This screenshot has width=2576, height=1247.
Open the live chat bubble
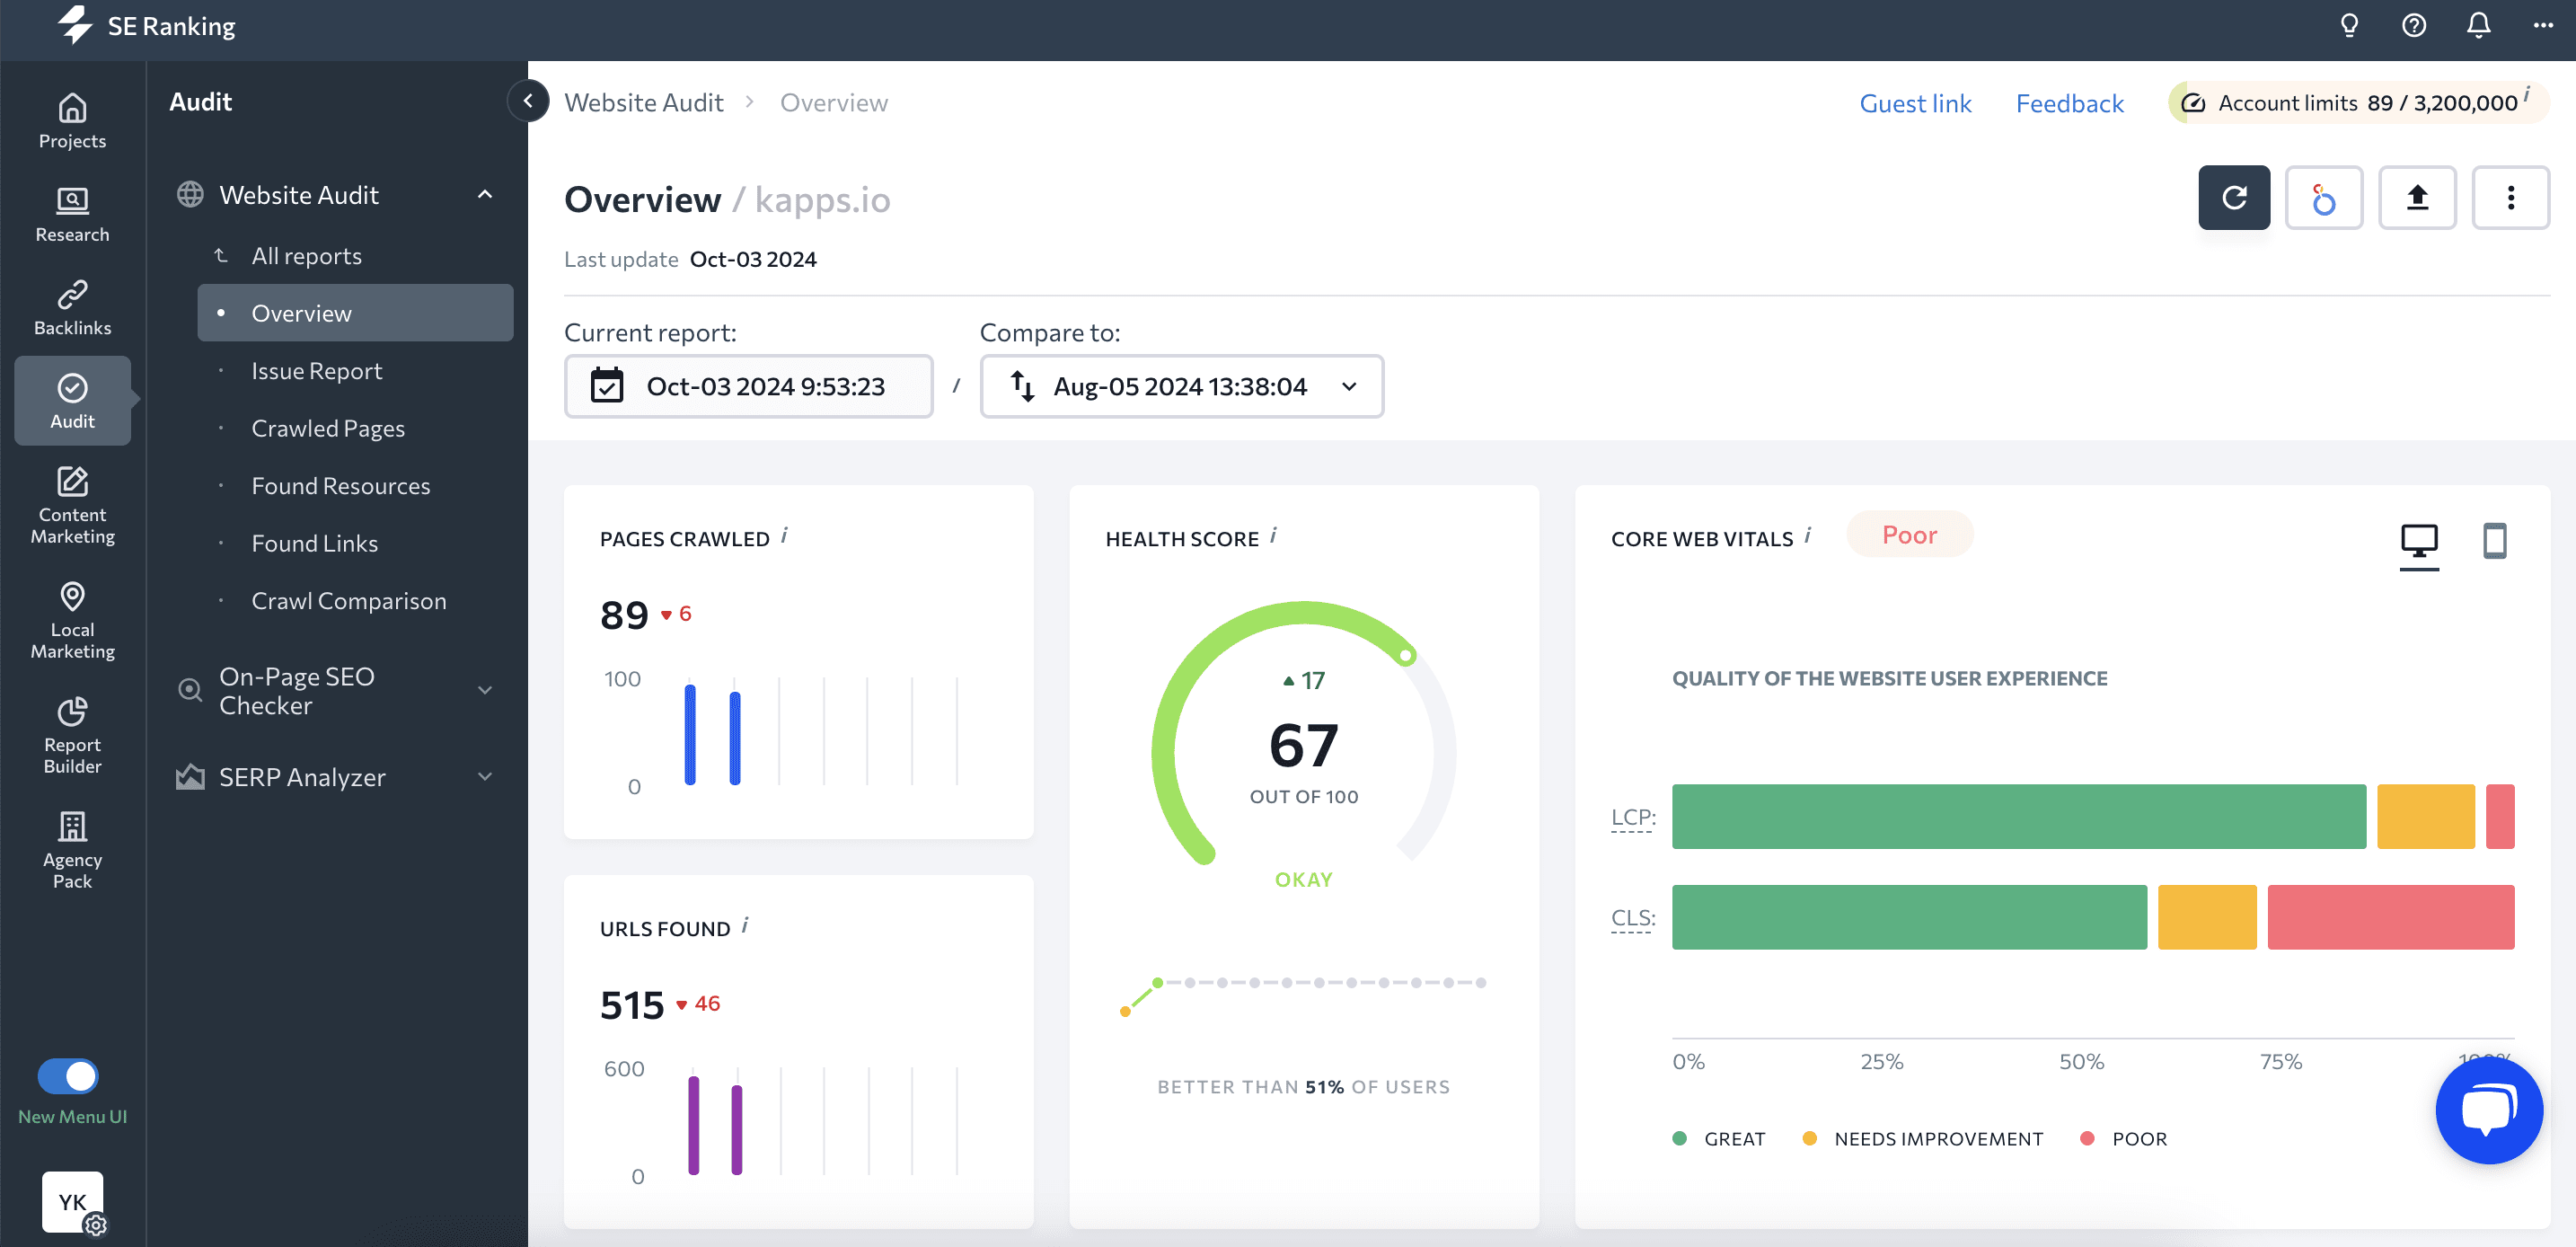click(x=2489, y=1110)
